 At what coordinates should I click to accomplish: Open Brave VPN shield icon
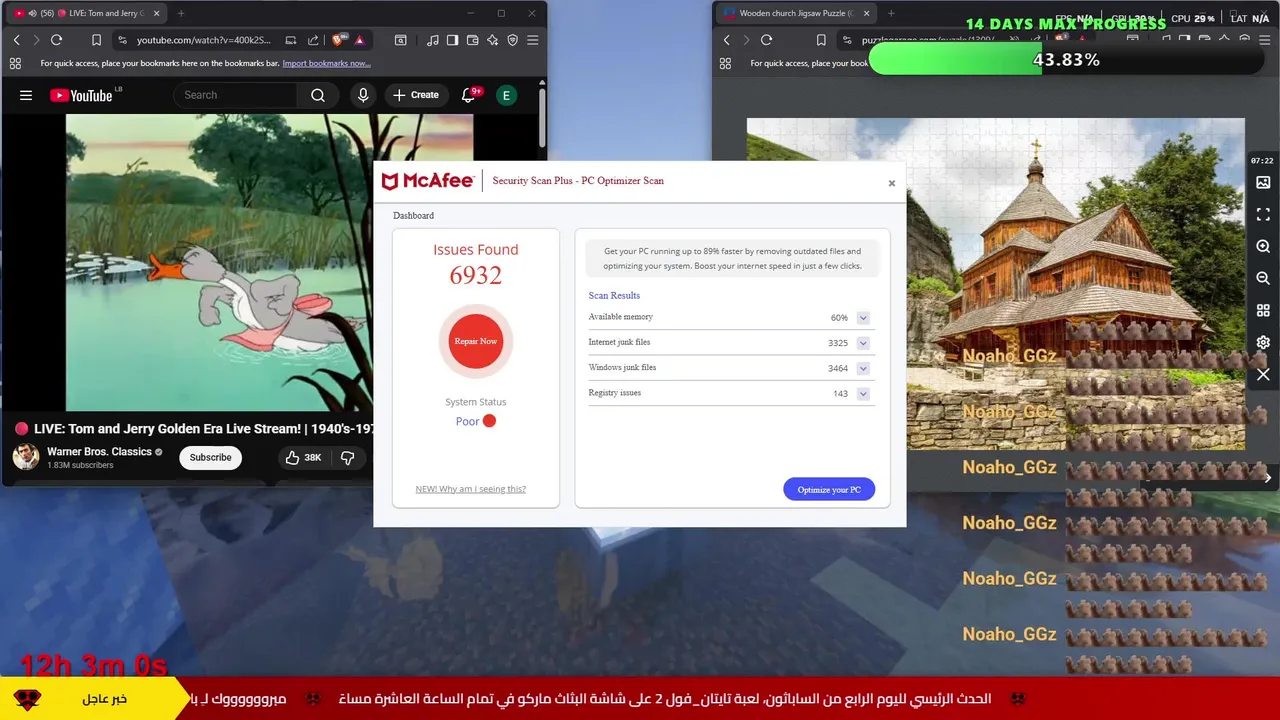[512, 40]
